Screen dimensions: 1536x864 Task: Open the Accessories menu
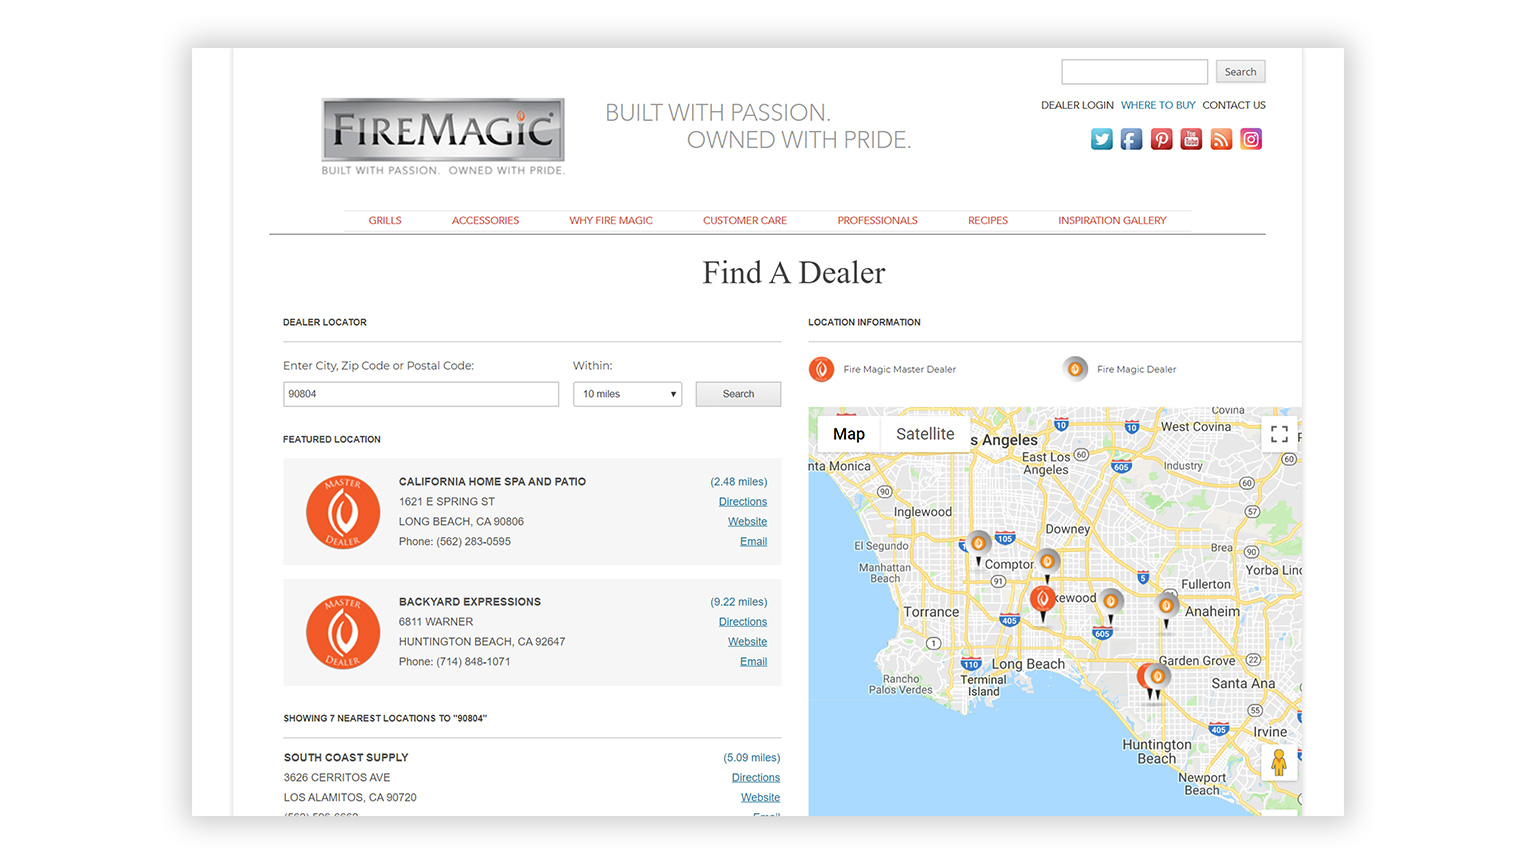(485, 220)
